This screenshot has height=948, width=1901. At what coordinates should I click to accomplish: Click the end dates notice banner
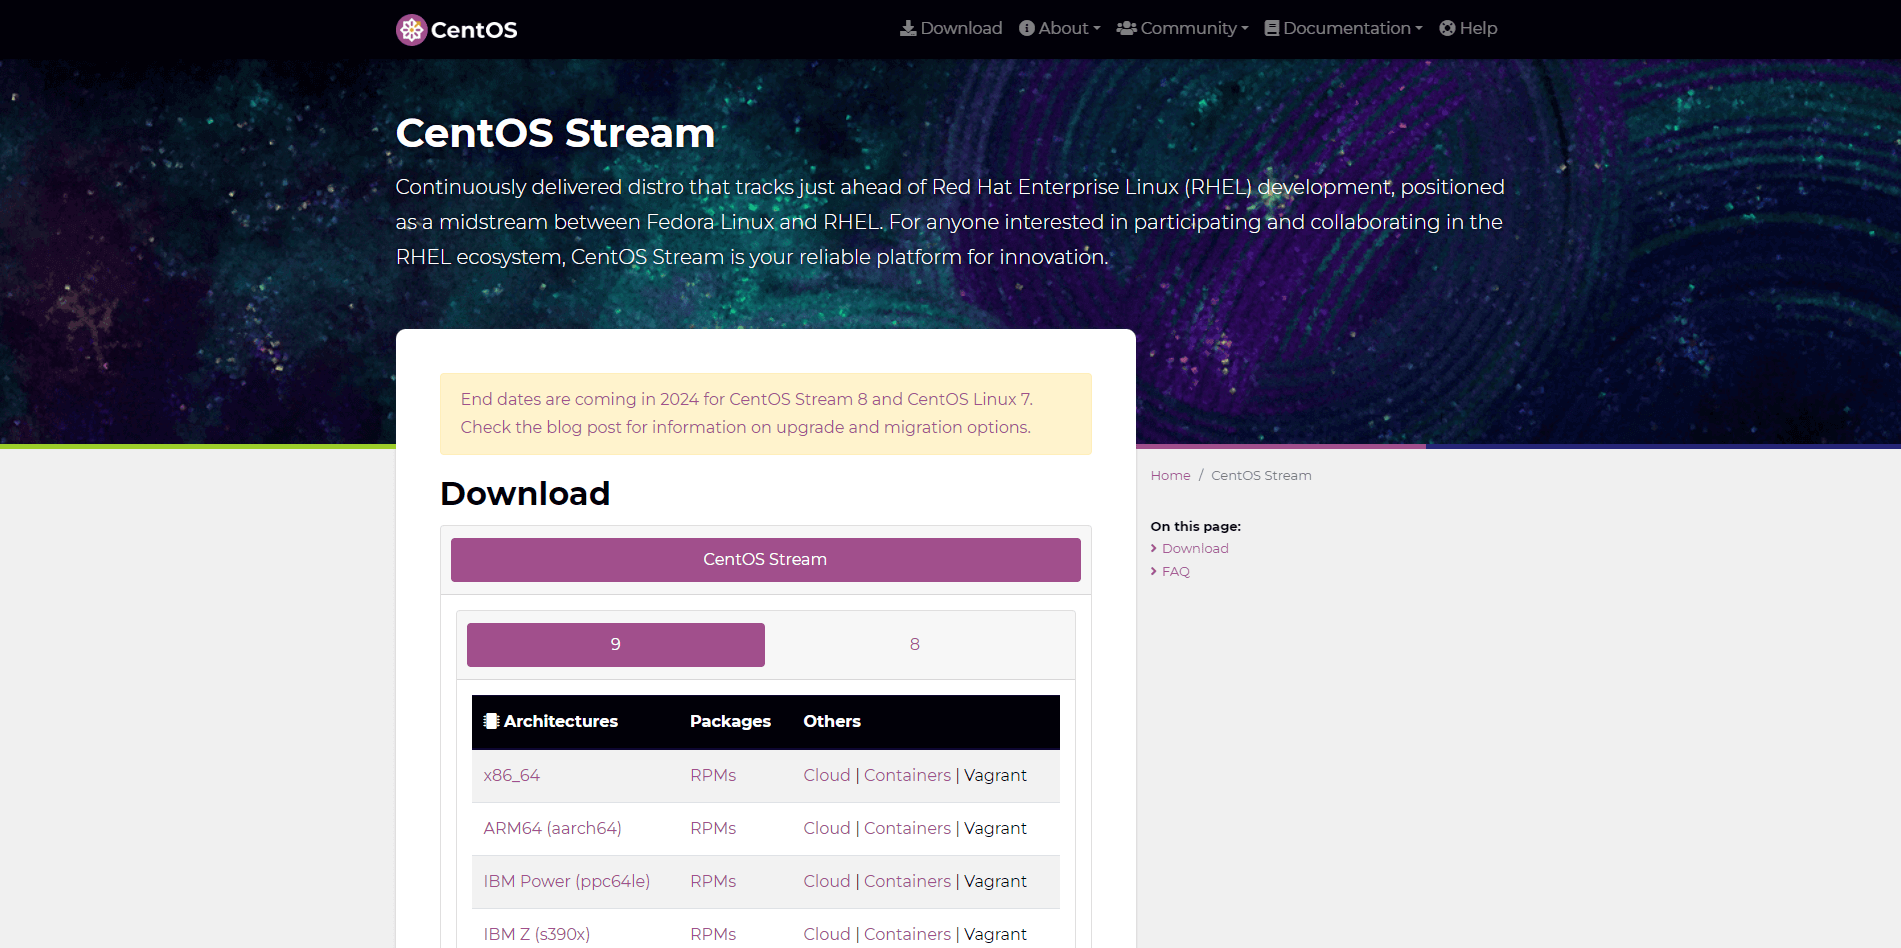click(766, 414)
